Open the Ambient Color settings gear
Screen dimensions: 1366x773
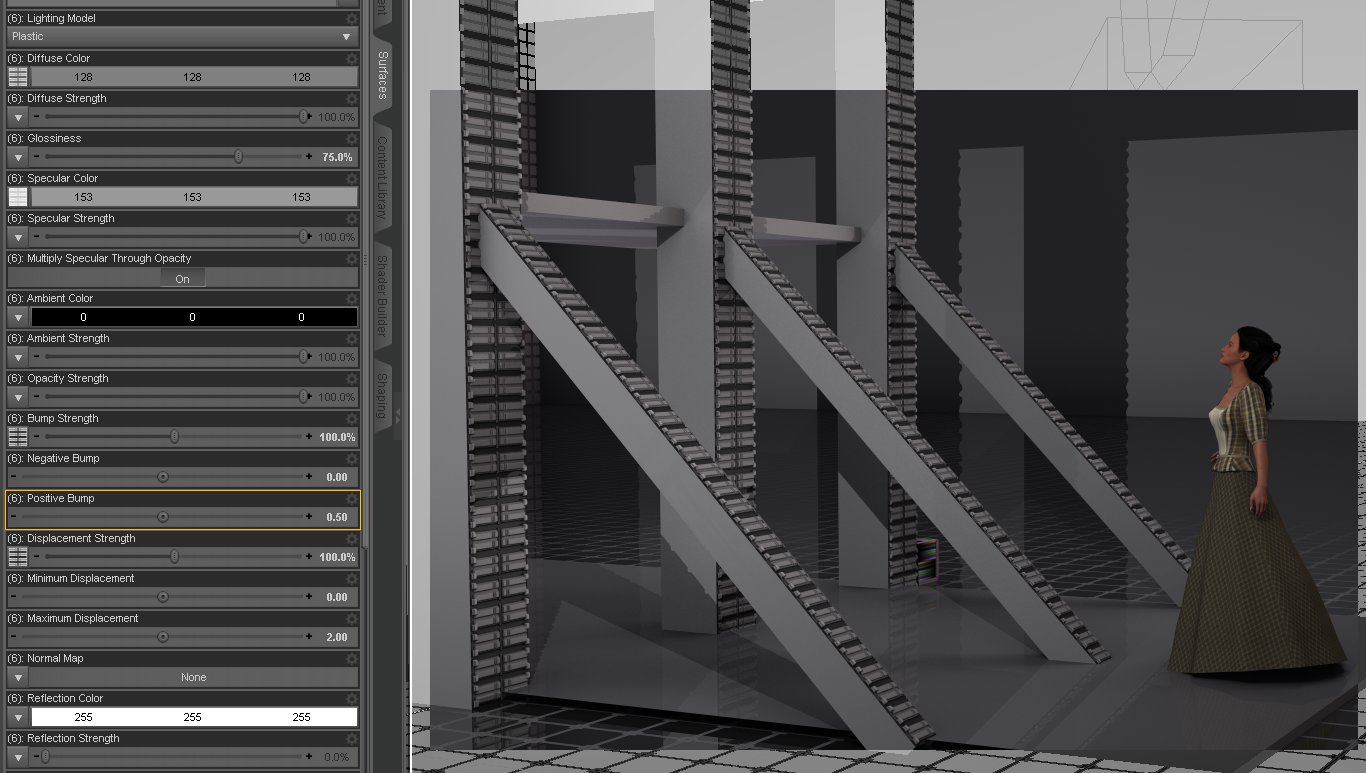pyautogui.click(x=351, y=298)
